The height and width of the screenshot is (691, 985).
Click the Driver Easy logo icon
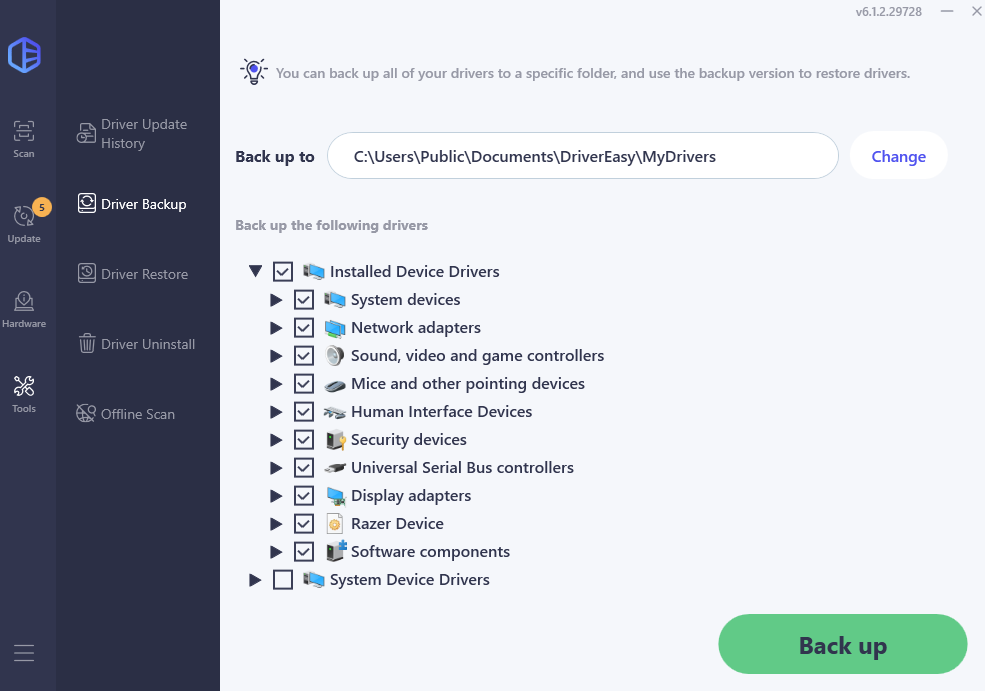(24, 55)
